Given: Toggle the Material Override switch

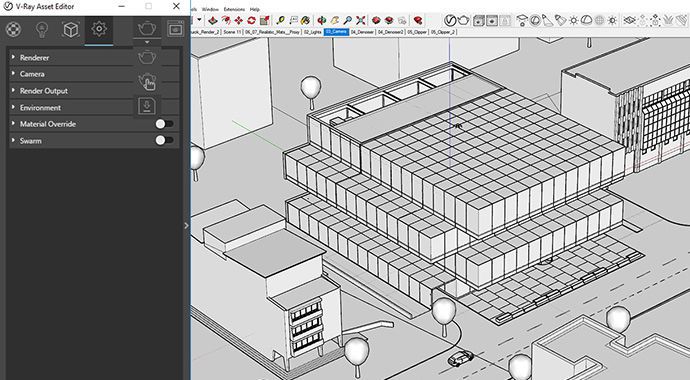Looking at the screenshot, I should tap(165, 124).
